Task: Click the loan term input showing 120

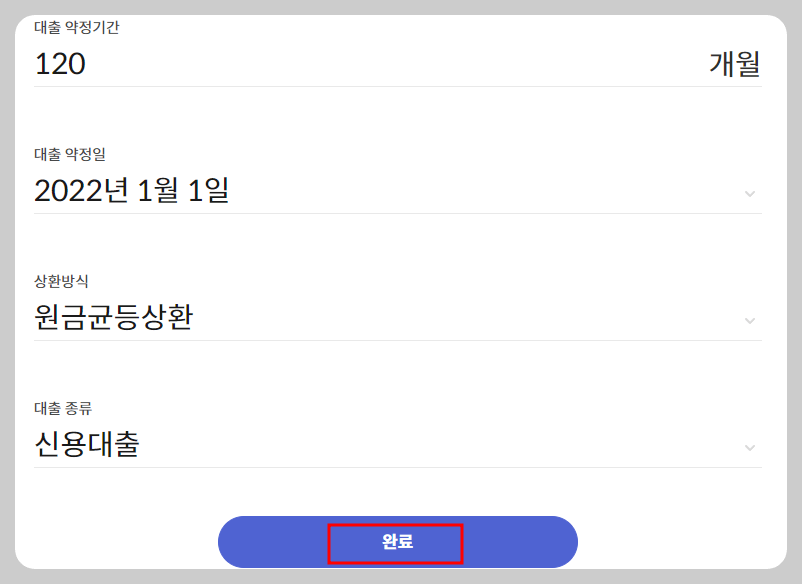Action: pyautogui.click(x=200, y=63)
